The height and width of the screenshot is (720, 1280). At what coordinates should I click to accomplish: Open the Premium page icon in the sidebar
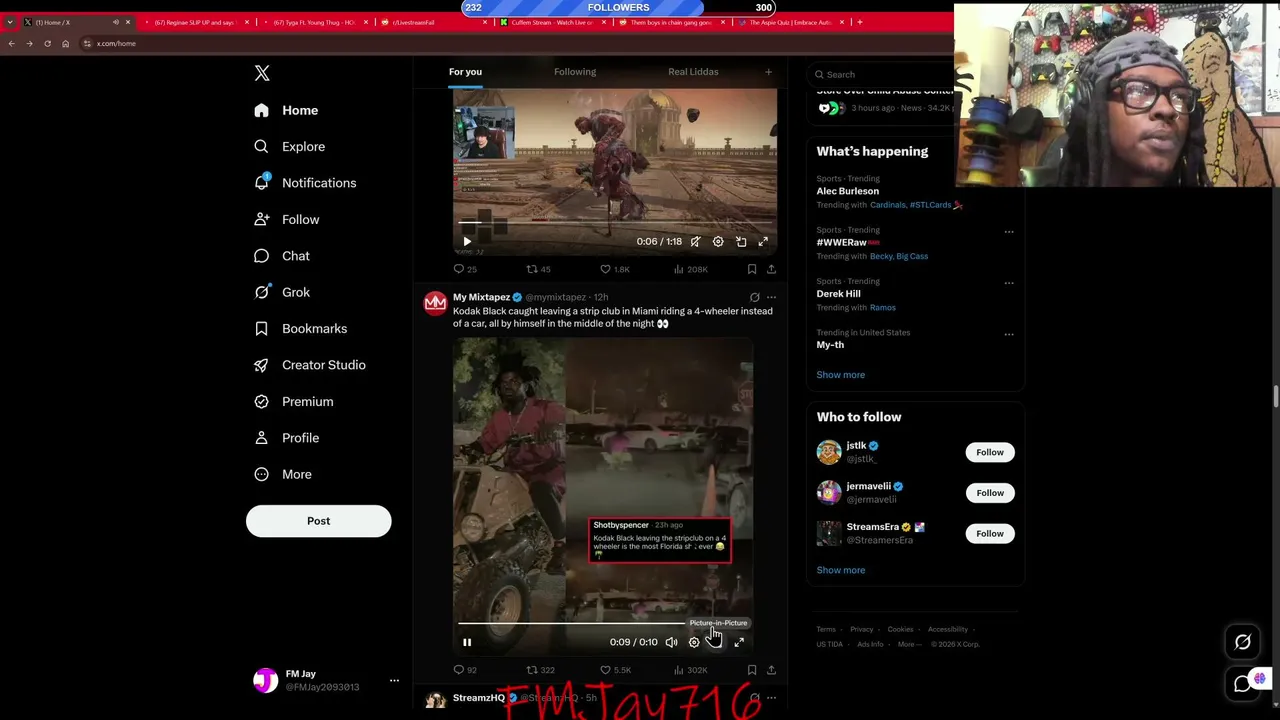tap(261, 401)
